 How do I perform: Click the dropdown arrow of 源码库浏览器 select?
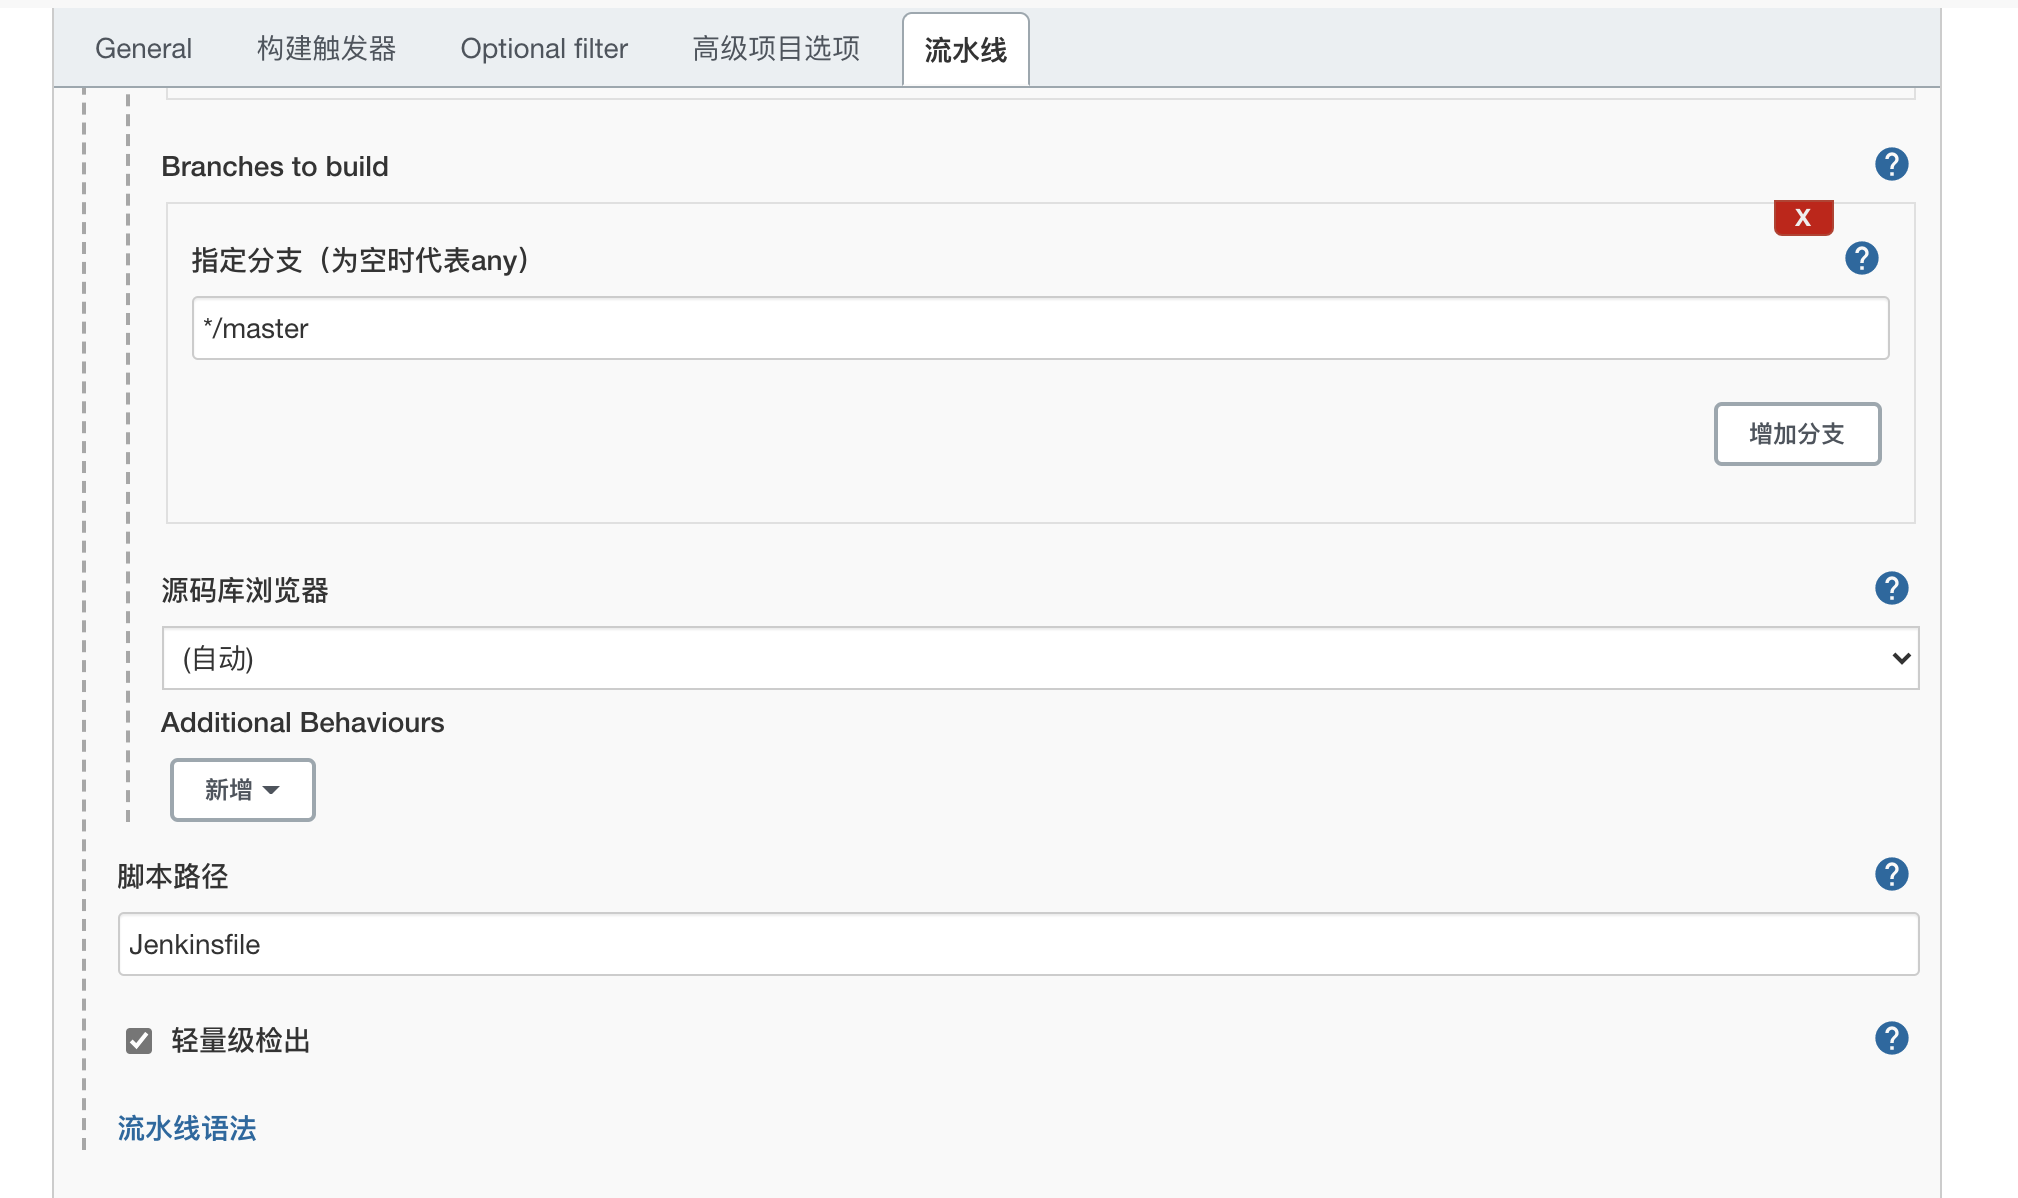[1901, 658]
